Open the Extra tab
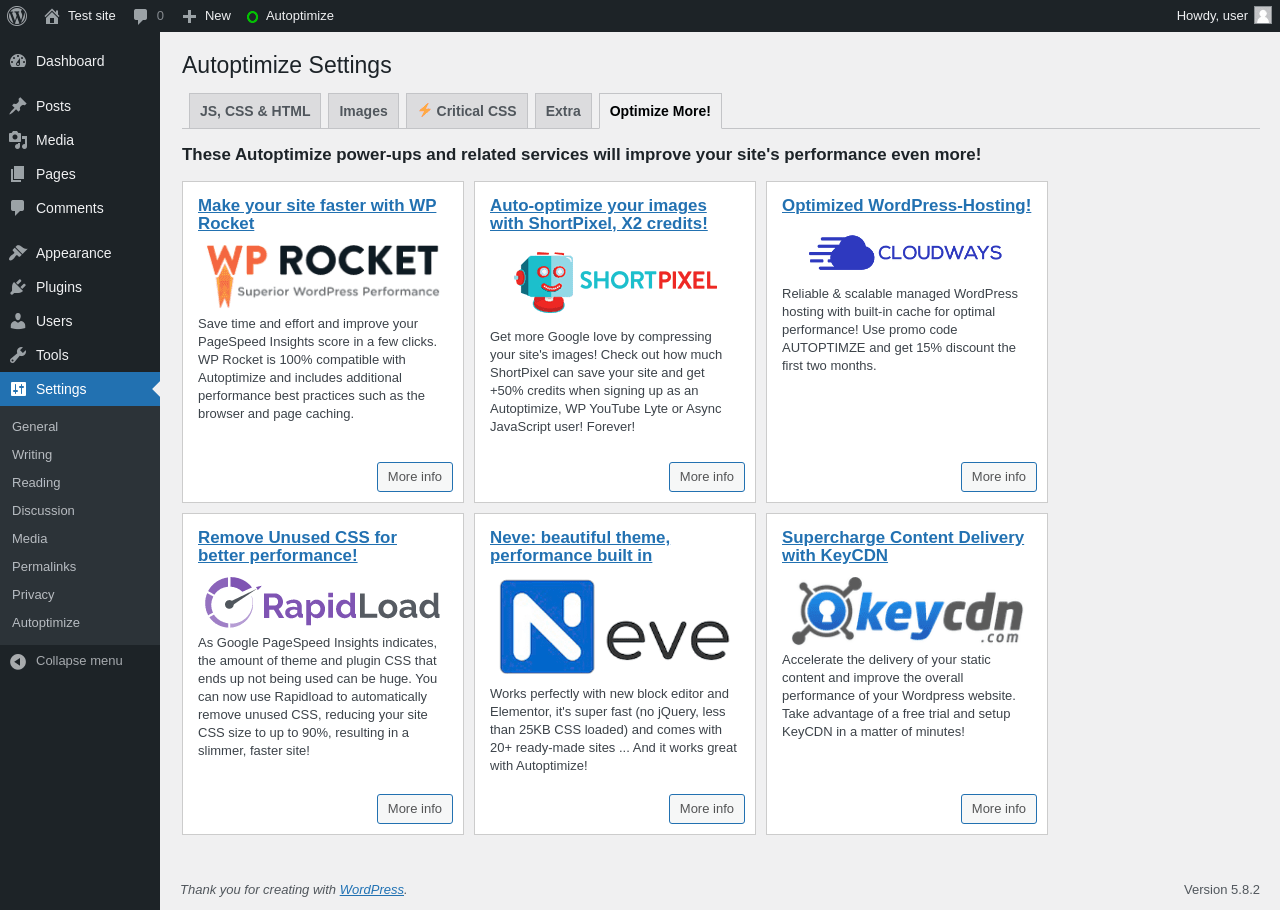 coord(563,111)
